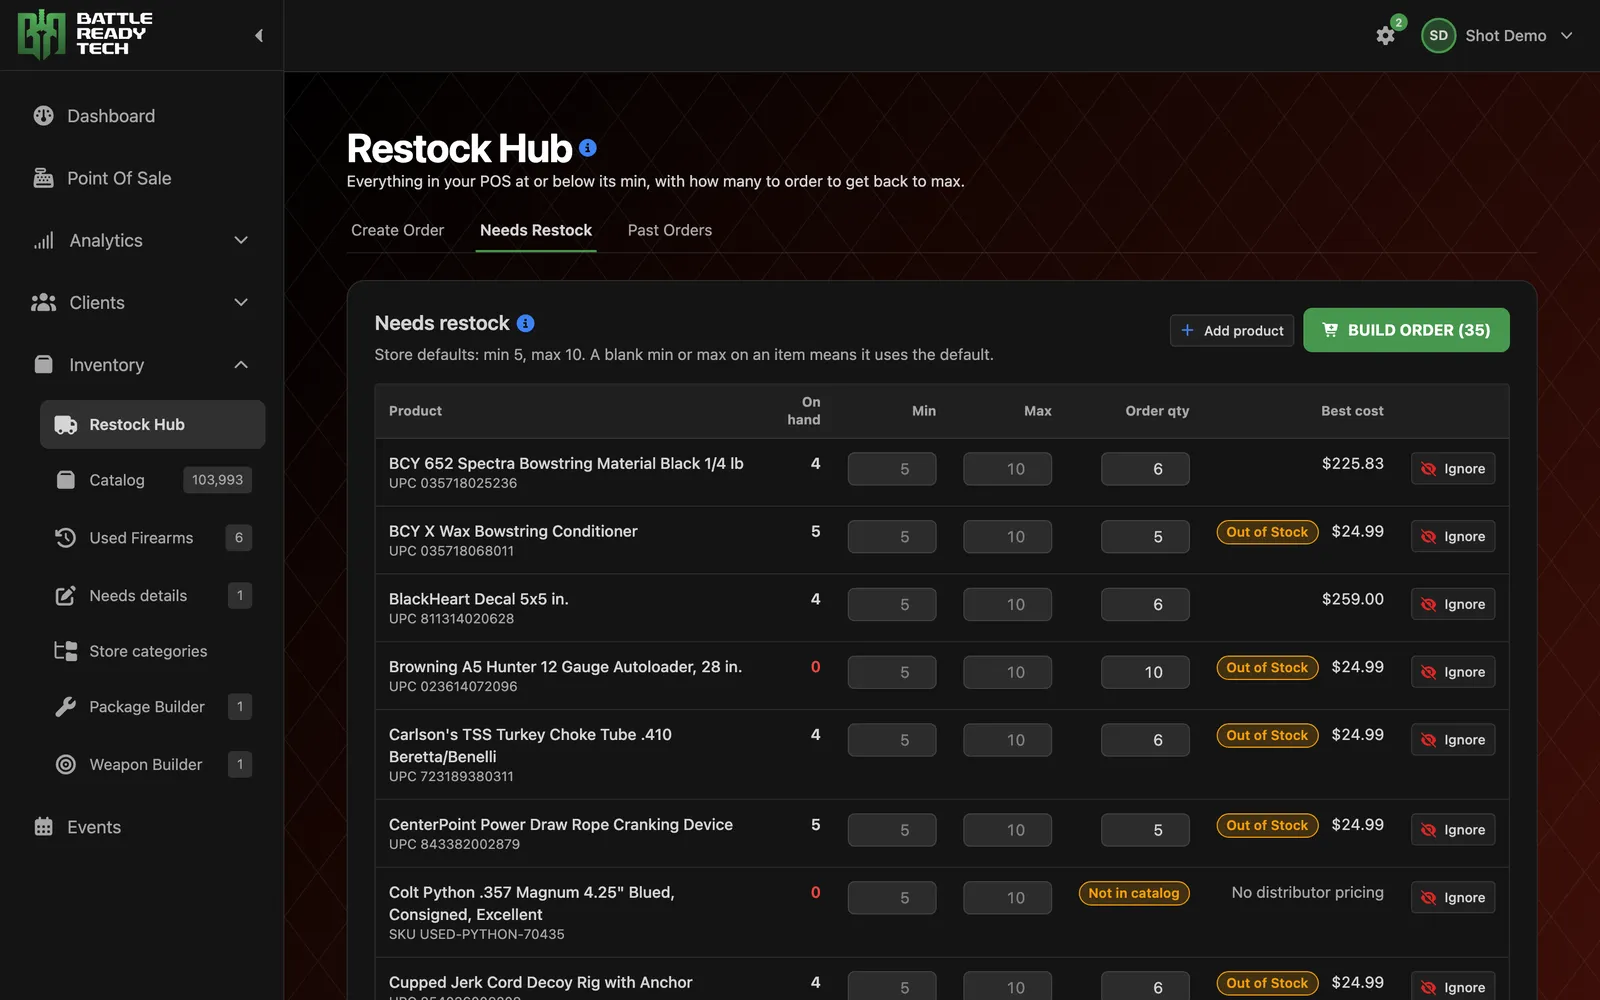Ignore the Colt Python .357 Magnum row
Image resolution: width=1600 pixels, height=1000 pixels.
pyautogui.click(x=1453, y=898)
